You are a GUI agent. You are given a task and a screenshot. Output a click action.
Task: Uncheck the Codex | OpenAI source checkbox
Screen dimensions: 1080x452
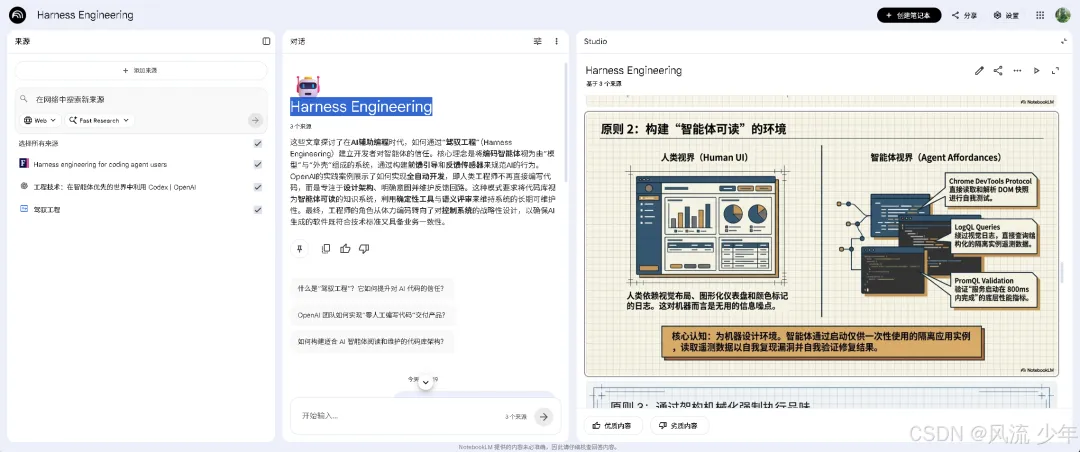(x=258, y=187)
